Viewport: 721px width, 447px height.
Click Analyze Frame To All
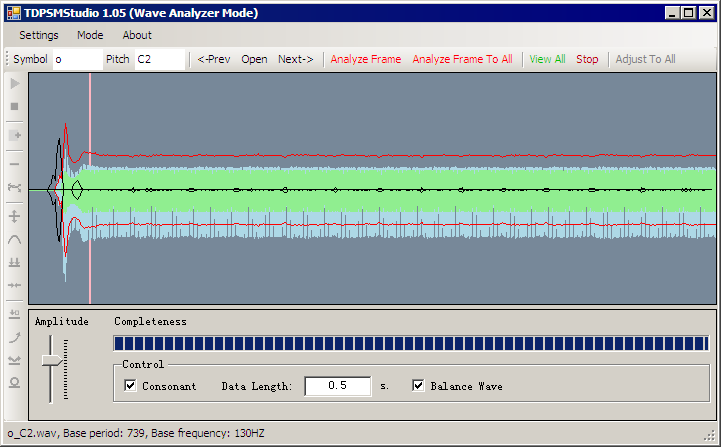click(462, 59)
